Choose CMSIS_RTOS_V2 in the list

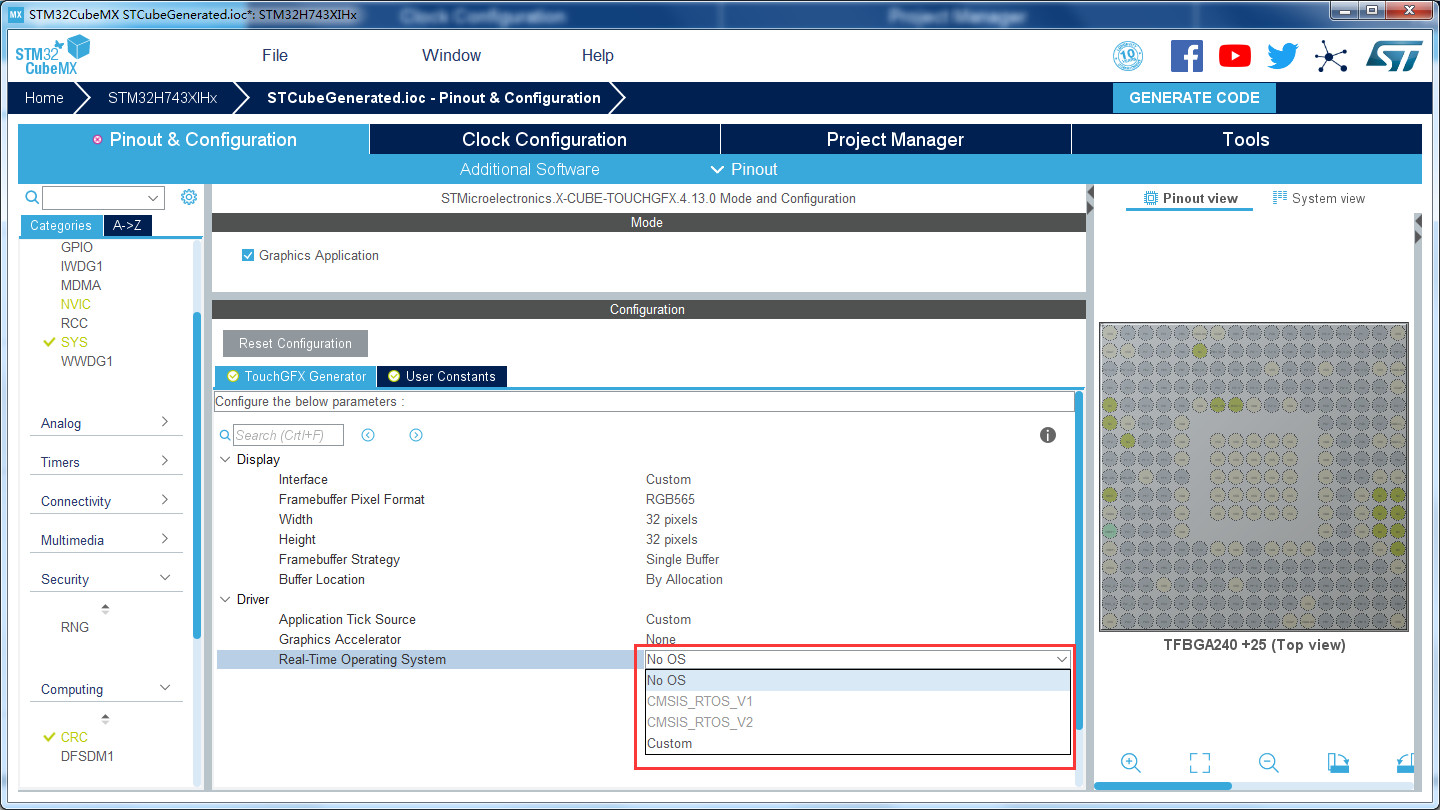[x=857, y=722]
